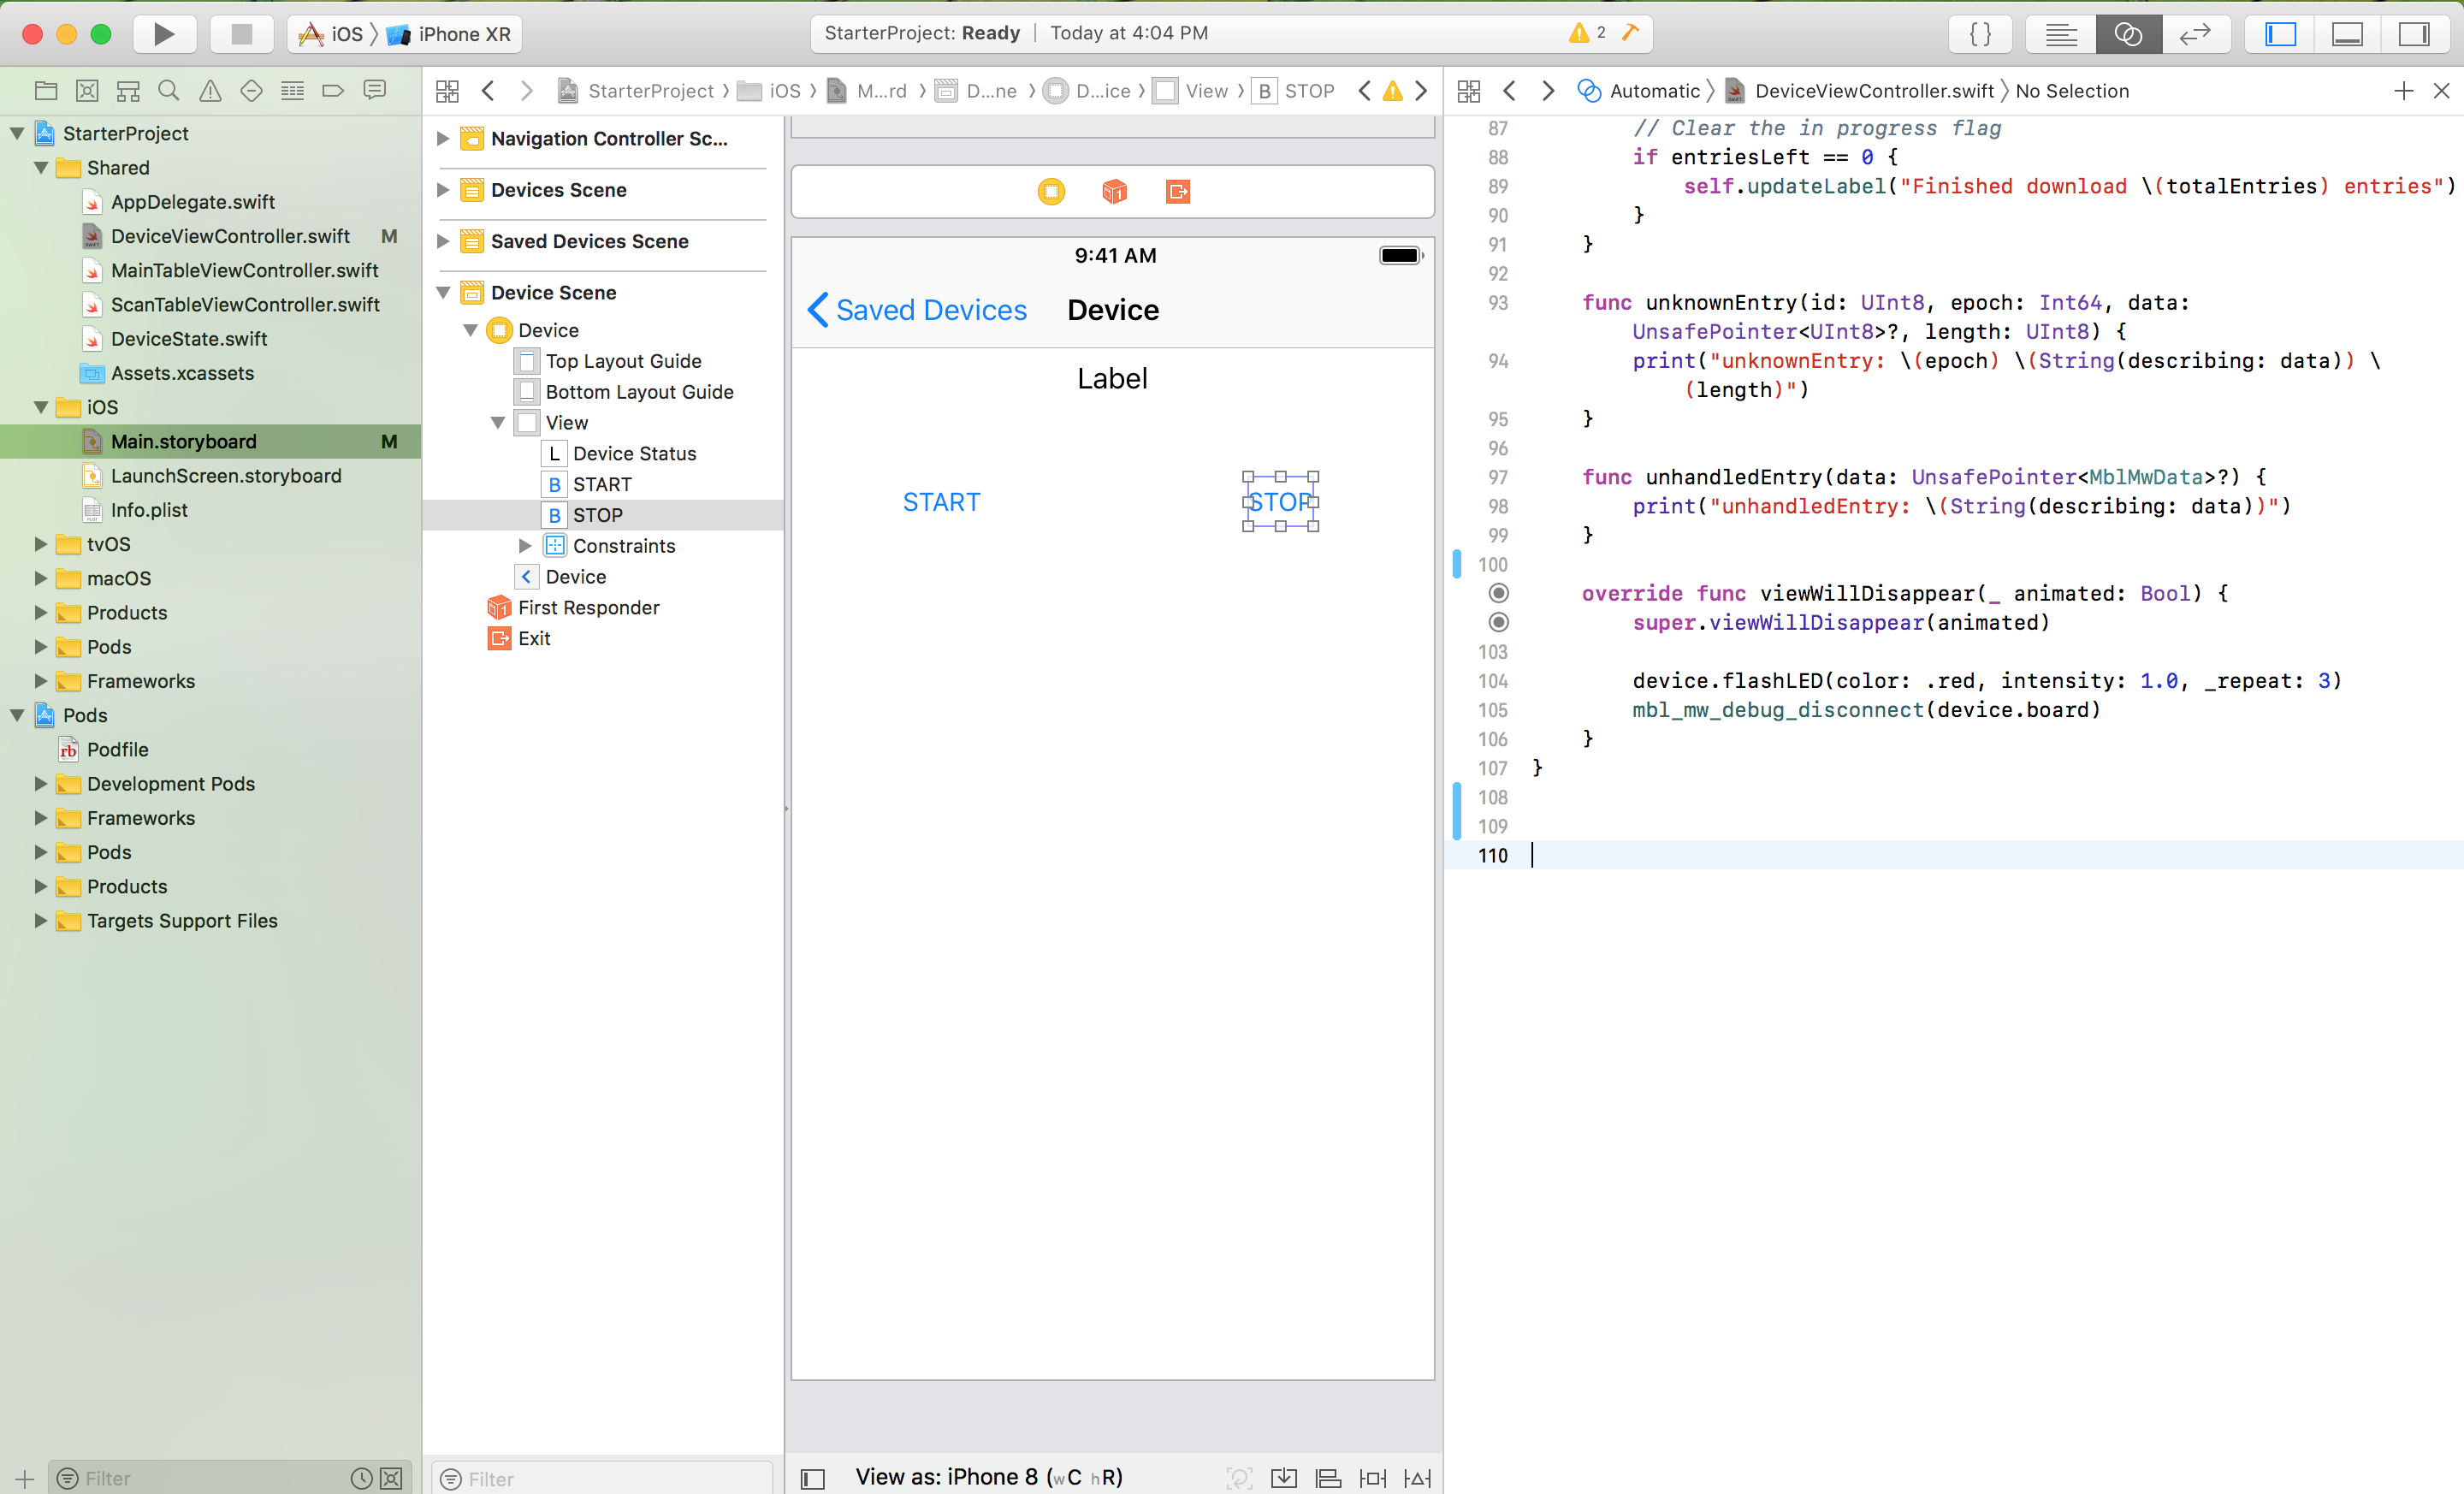Expand the Navigation Controller Scene
Screen dimensions: 2464x1494
point(443,139)
